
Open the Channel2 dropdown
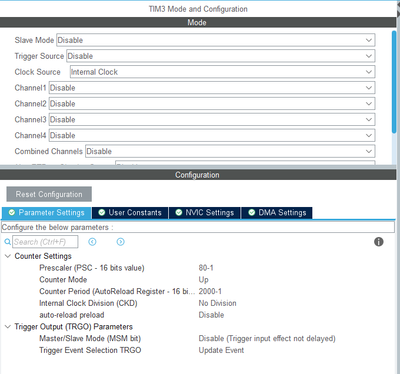point(212,104)
